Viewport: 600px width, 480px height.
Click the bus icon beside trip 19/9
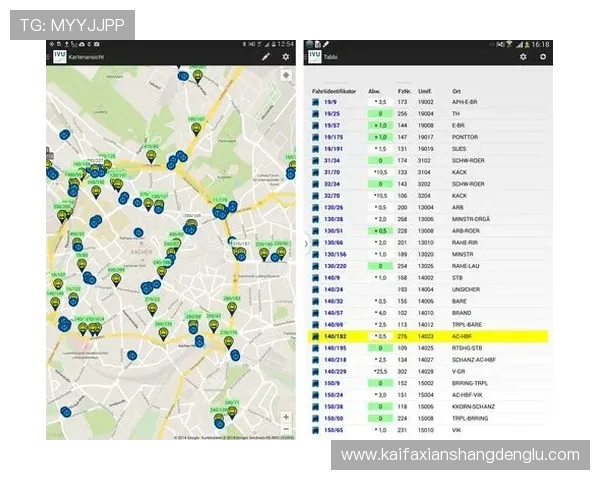[316, 102]
